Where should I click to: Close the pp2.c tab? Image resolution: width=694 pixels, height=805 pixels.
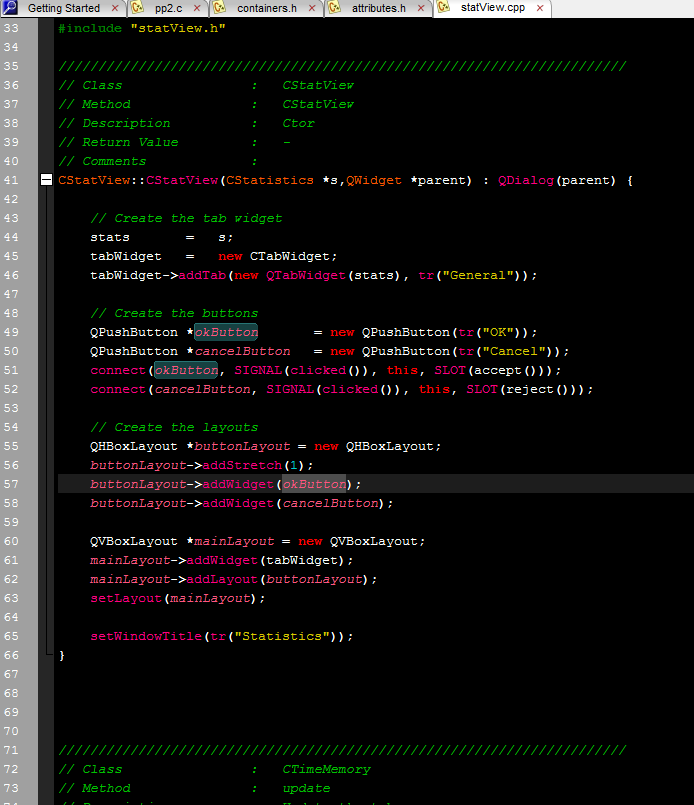tap(200, 8)
